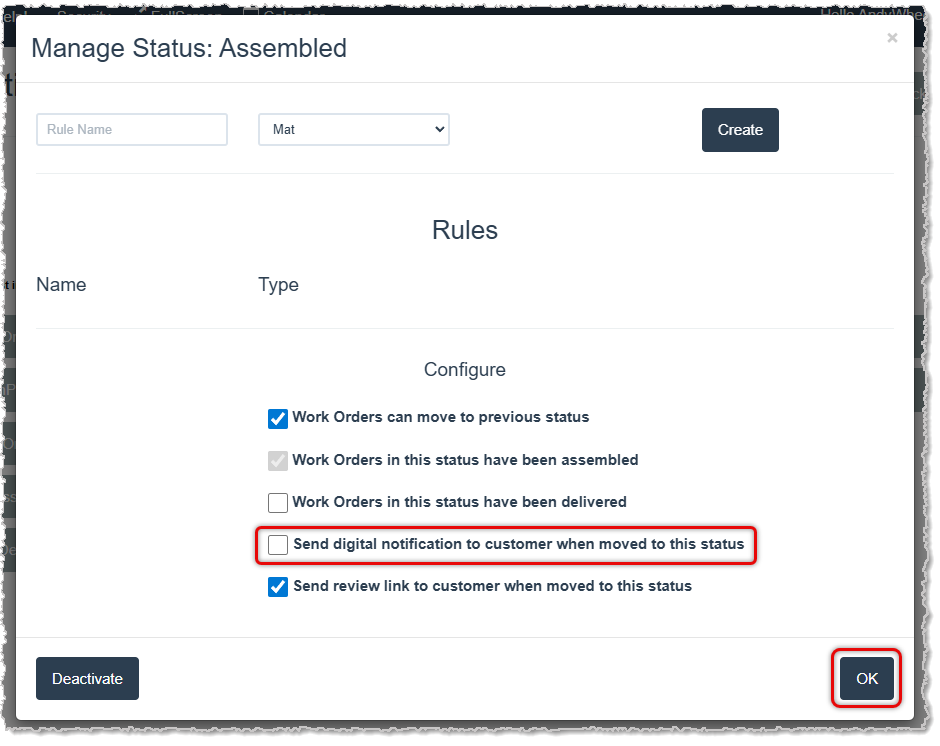Click inside the Rule Name text field

[131, 129]
